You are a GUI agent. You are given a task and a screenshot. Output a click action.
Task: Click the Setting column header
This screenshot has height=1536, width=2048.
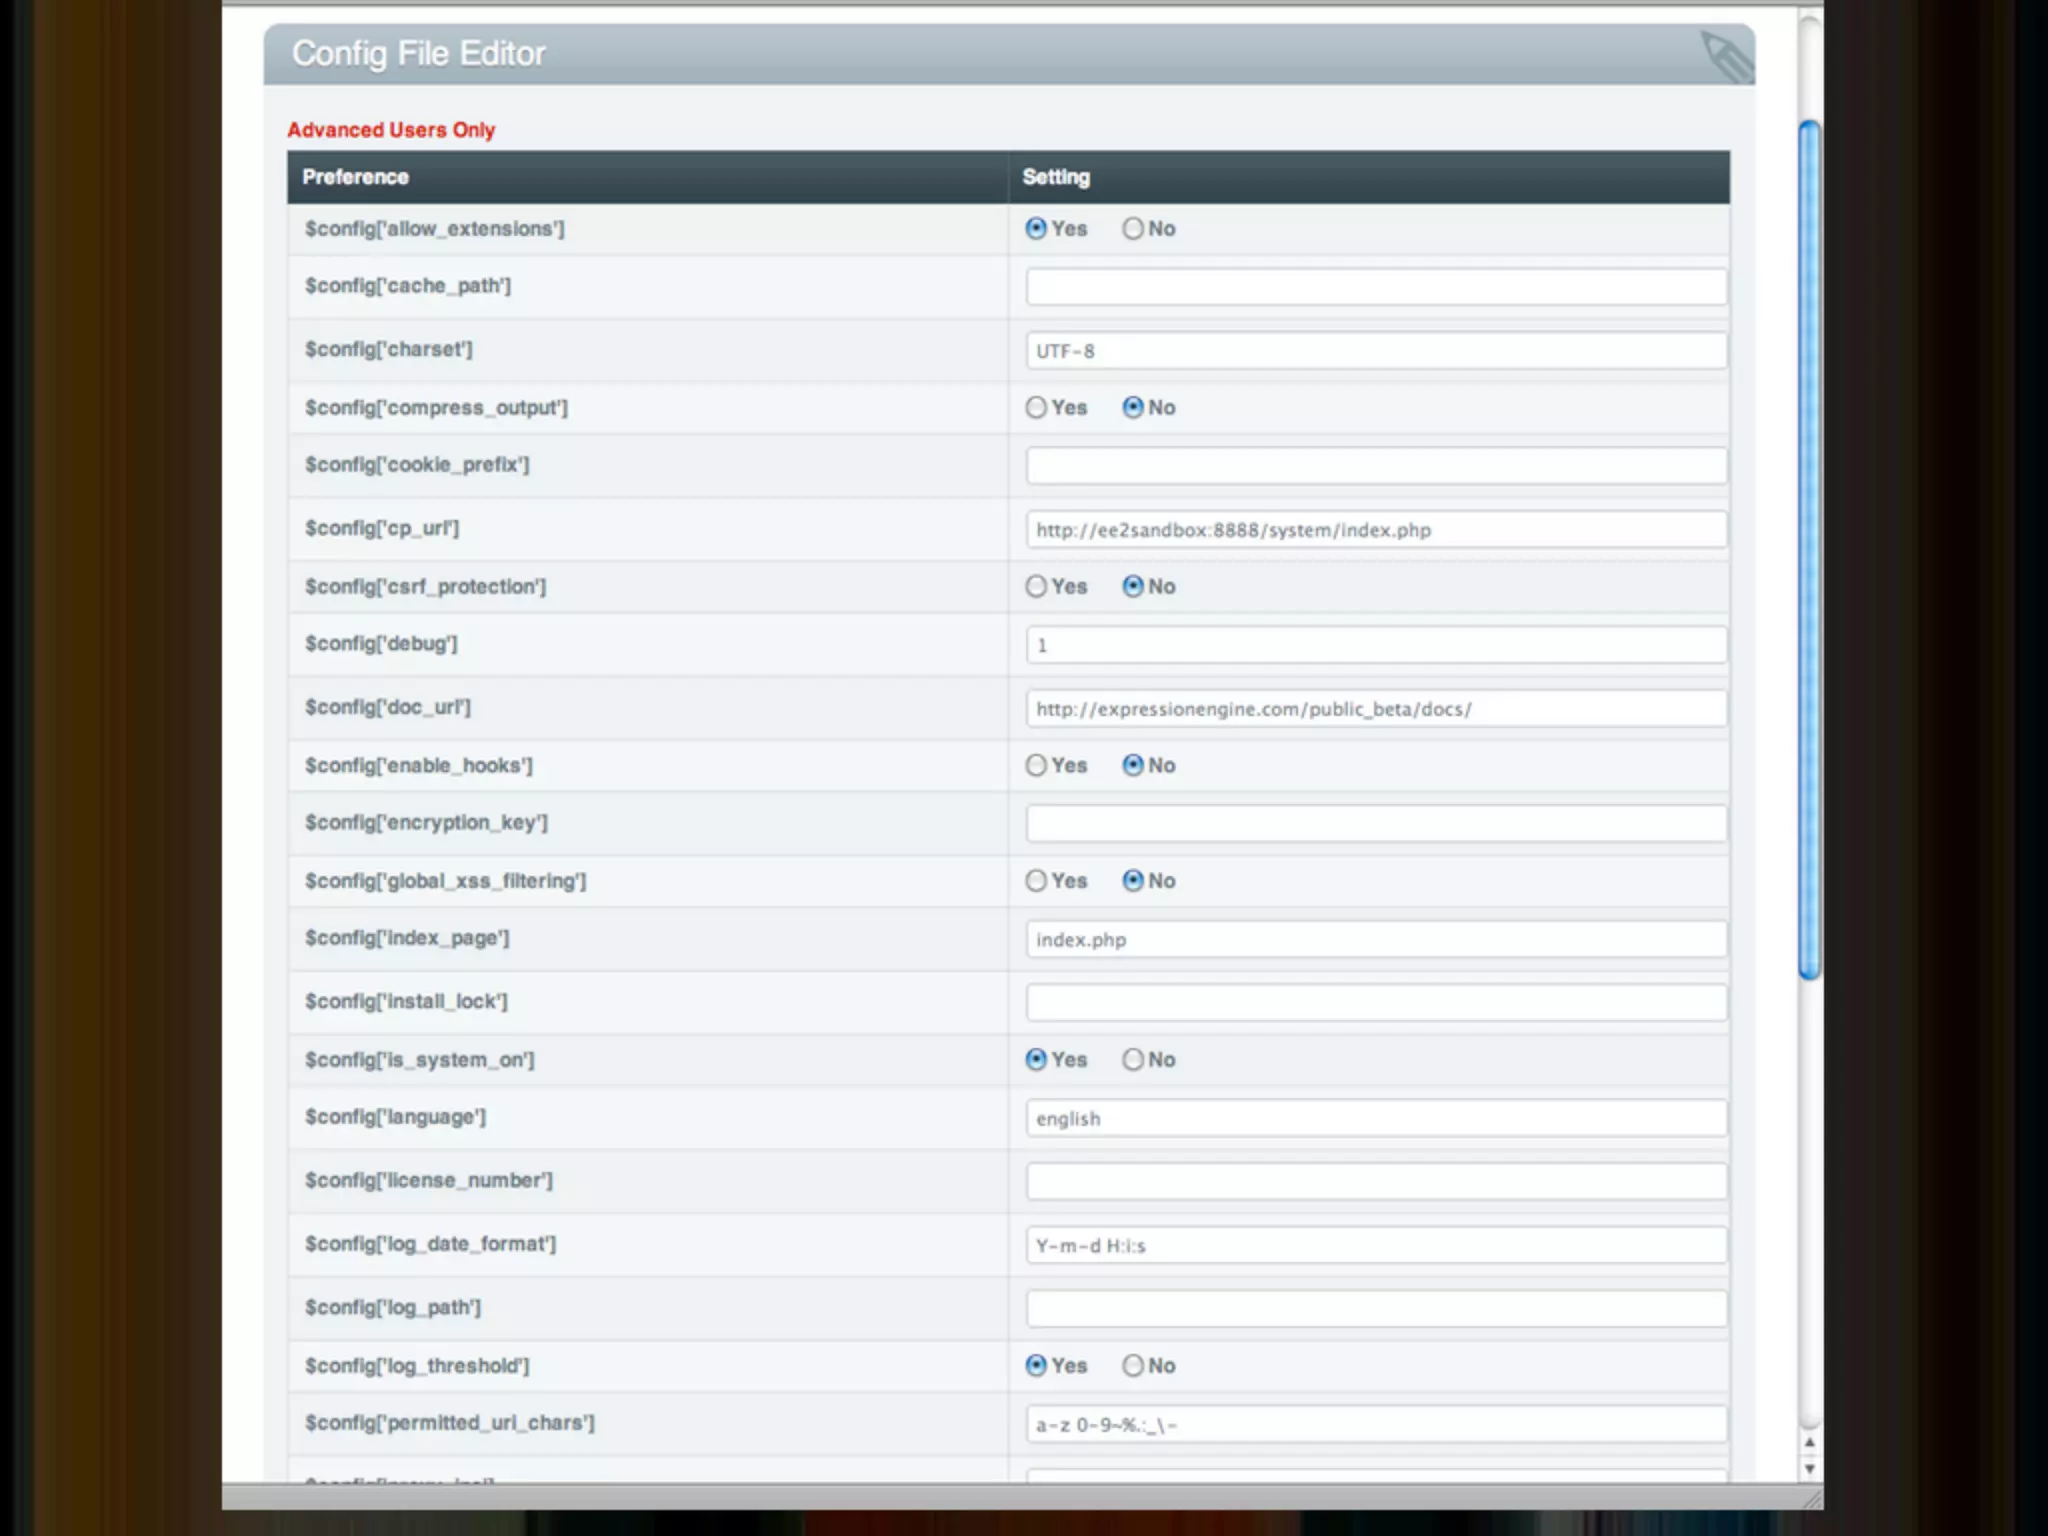tap(1056, 177)
